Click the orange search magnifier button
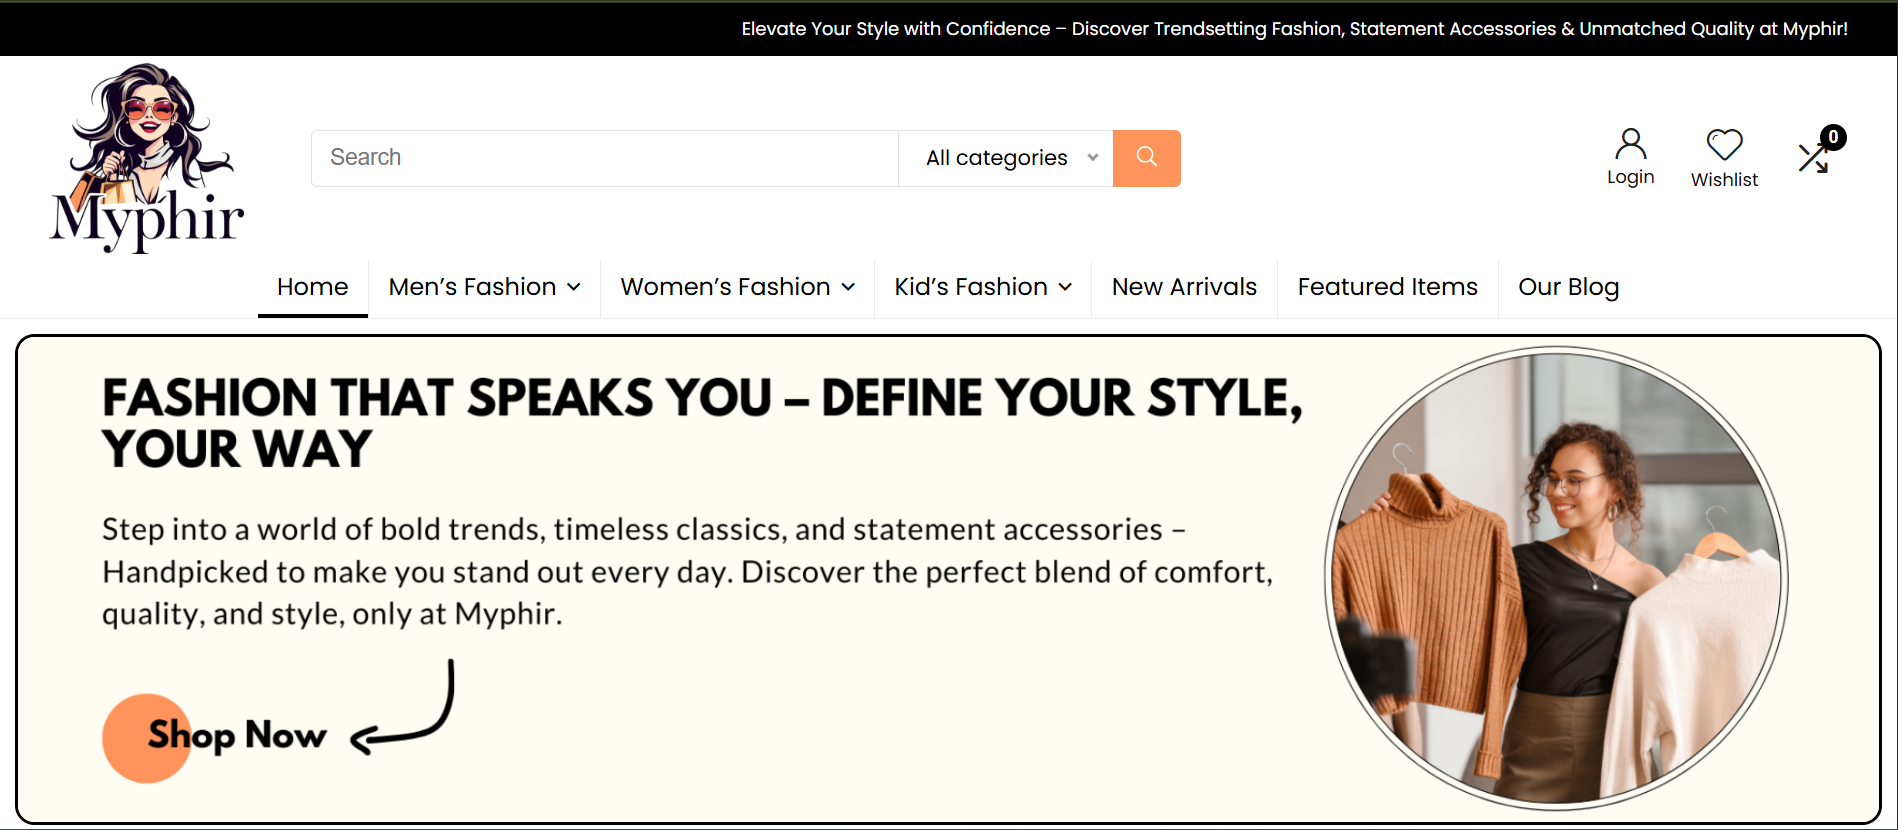 tap(1146, 158)
